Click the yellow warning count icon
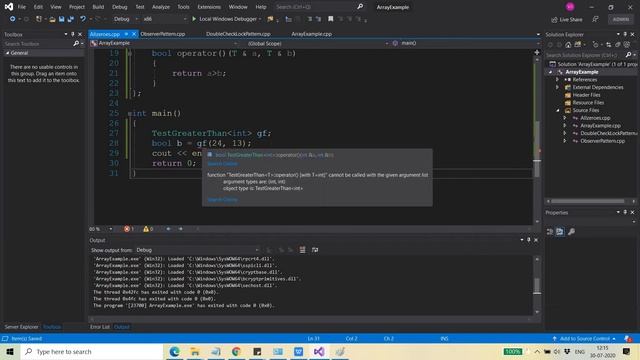640x360 pixels. (146, 229)
